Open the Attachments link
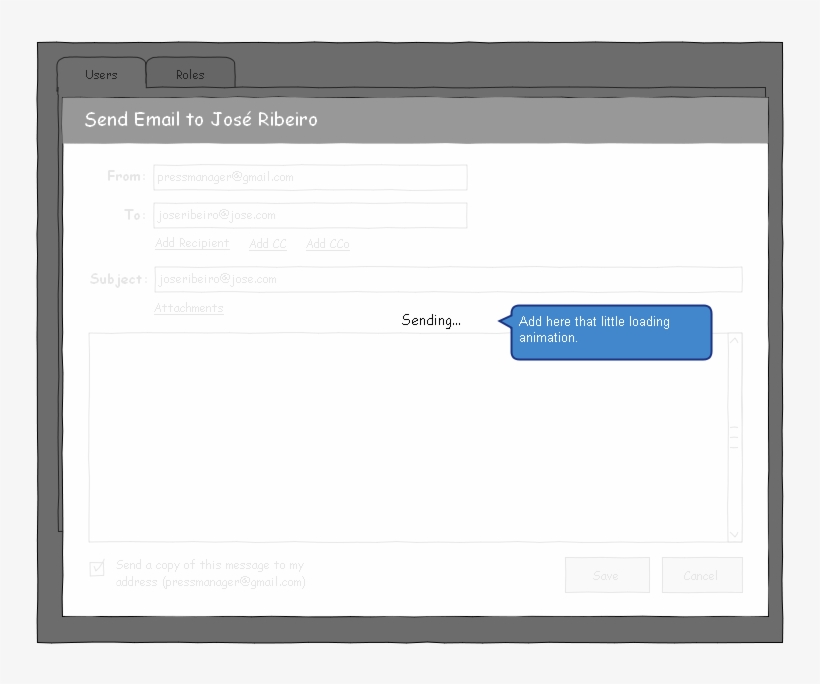The height and width of the screenshot is (684, 820). pyautogui.click(x=188, y=308)
